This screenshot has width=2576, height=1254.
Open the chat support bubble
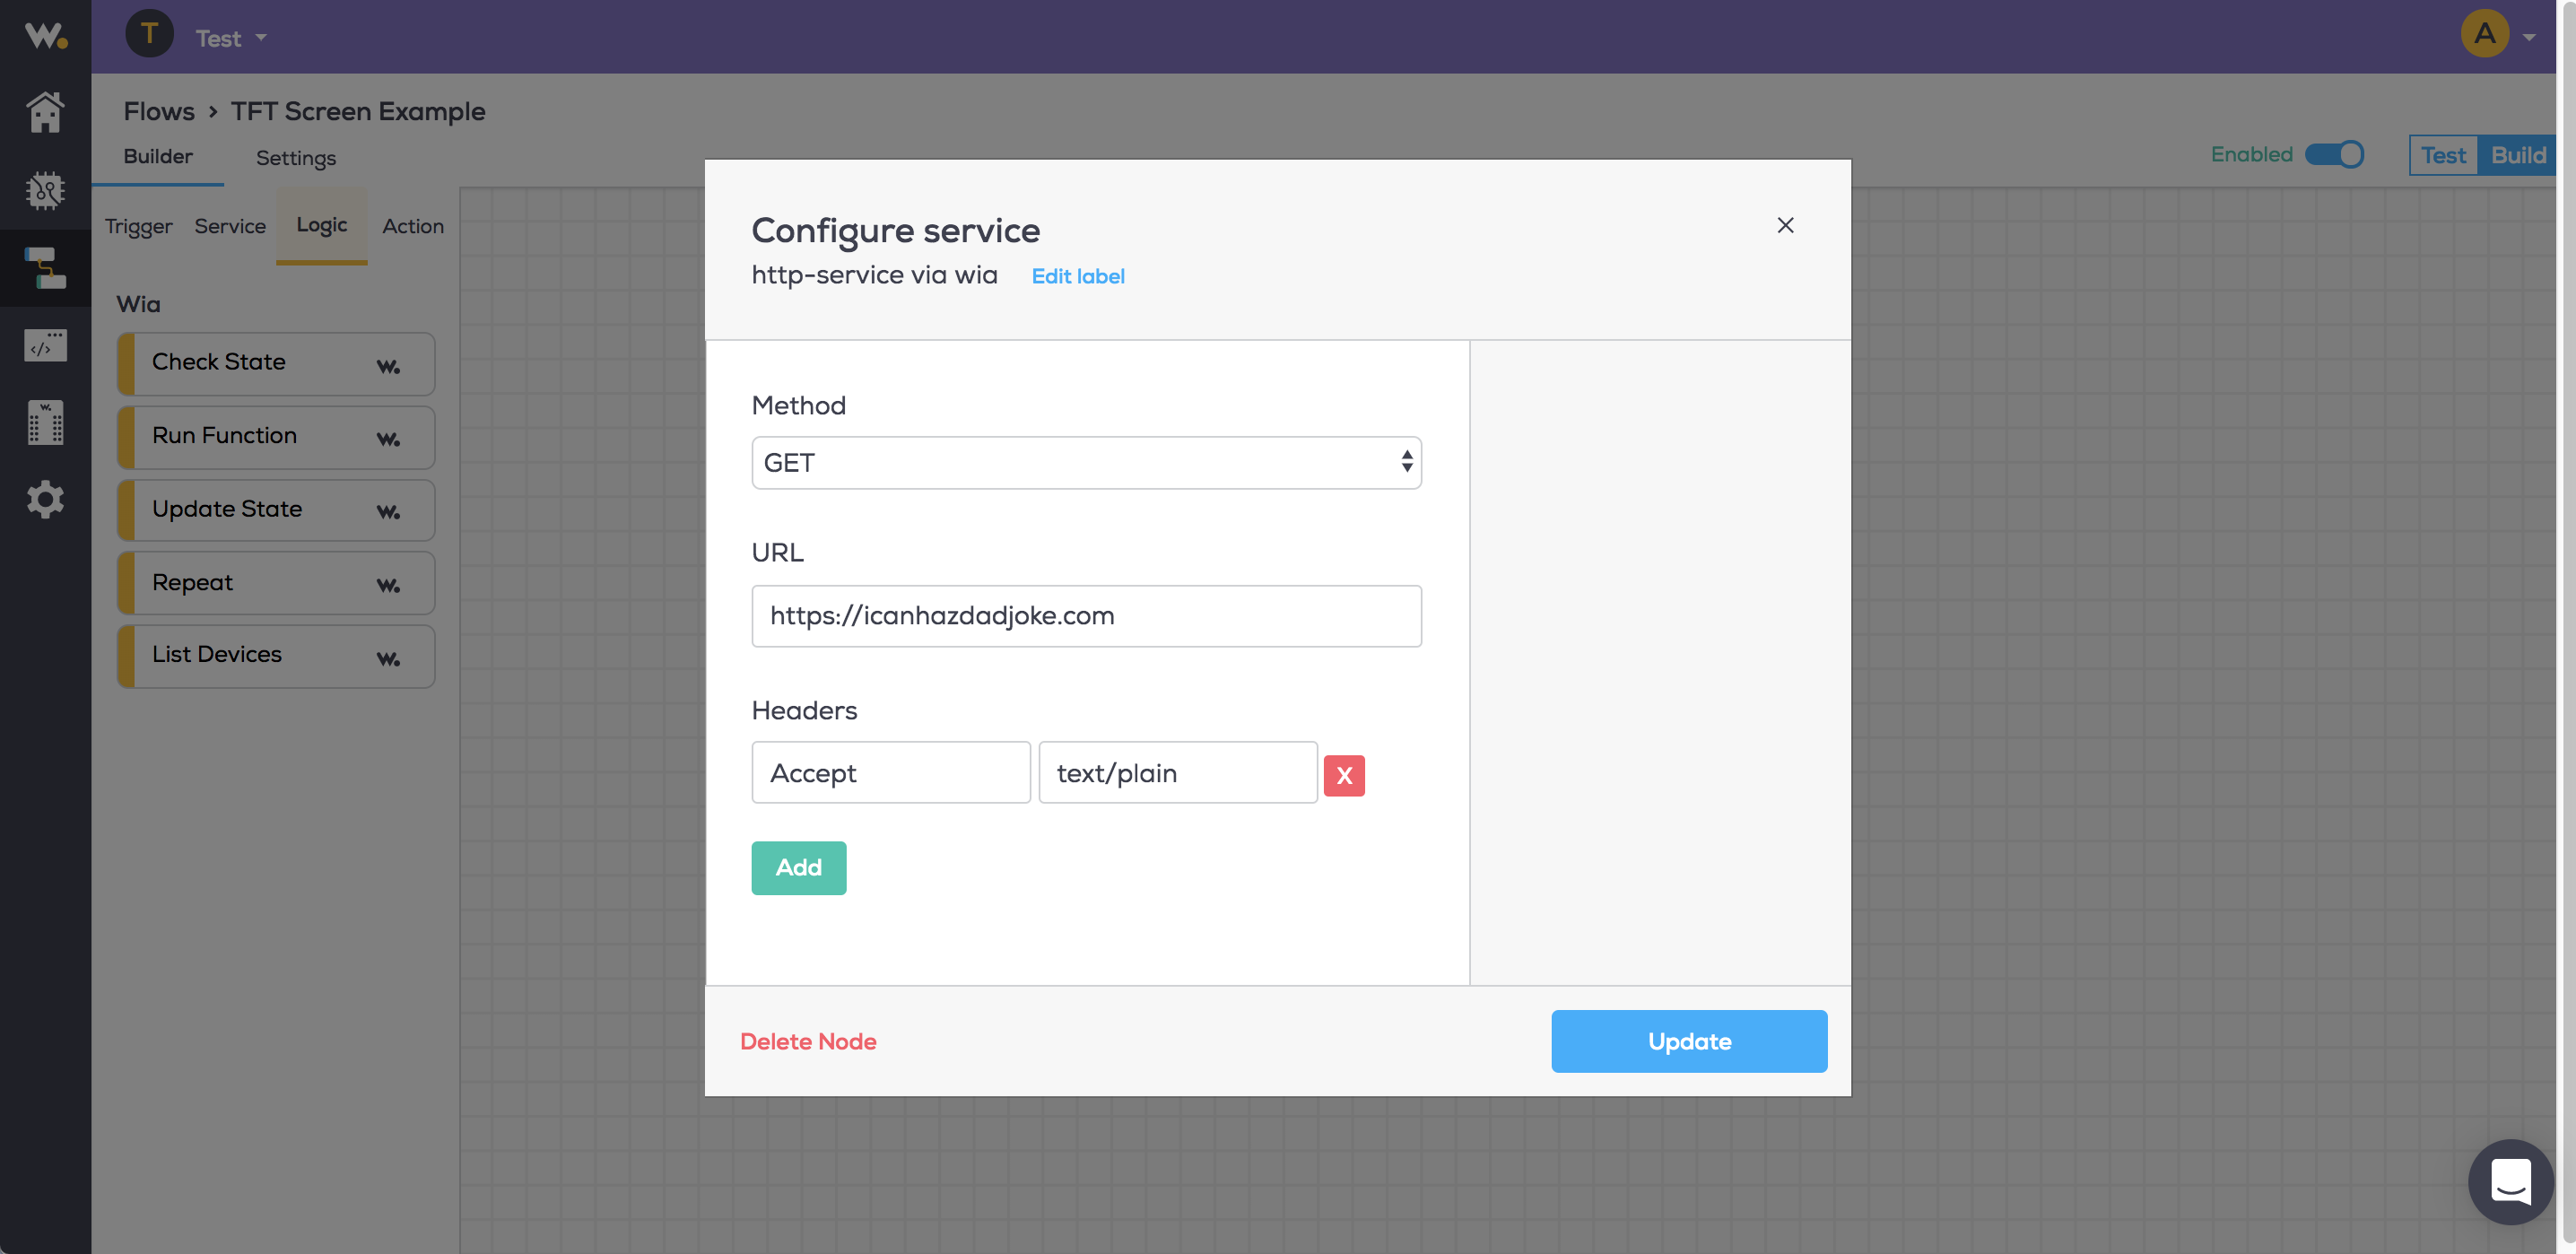click(2510, 1182)
